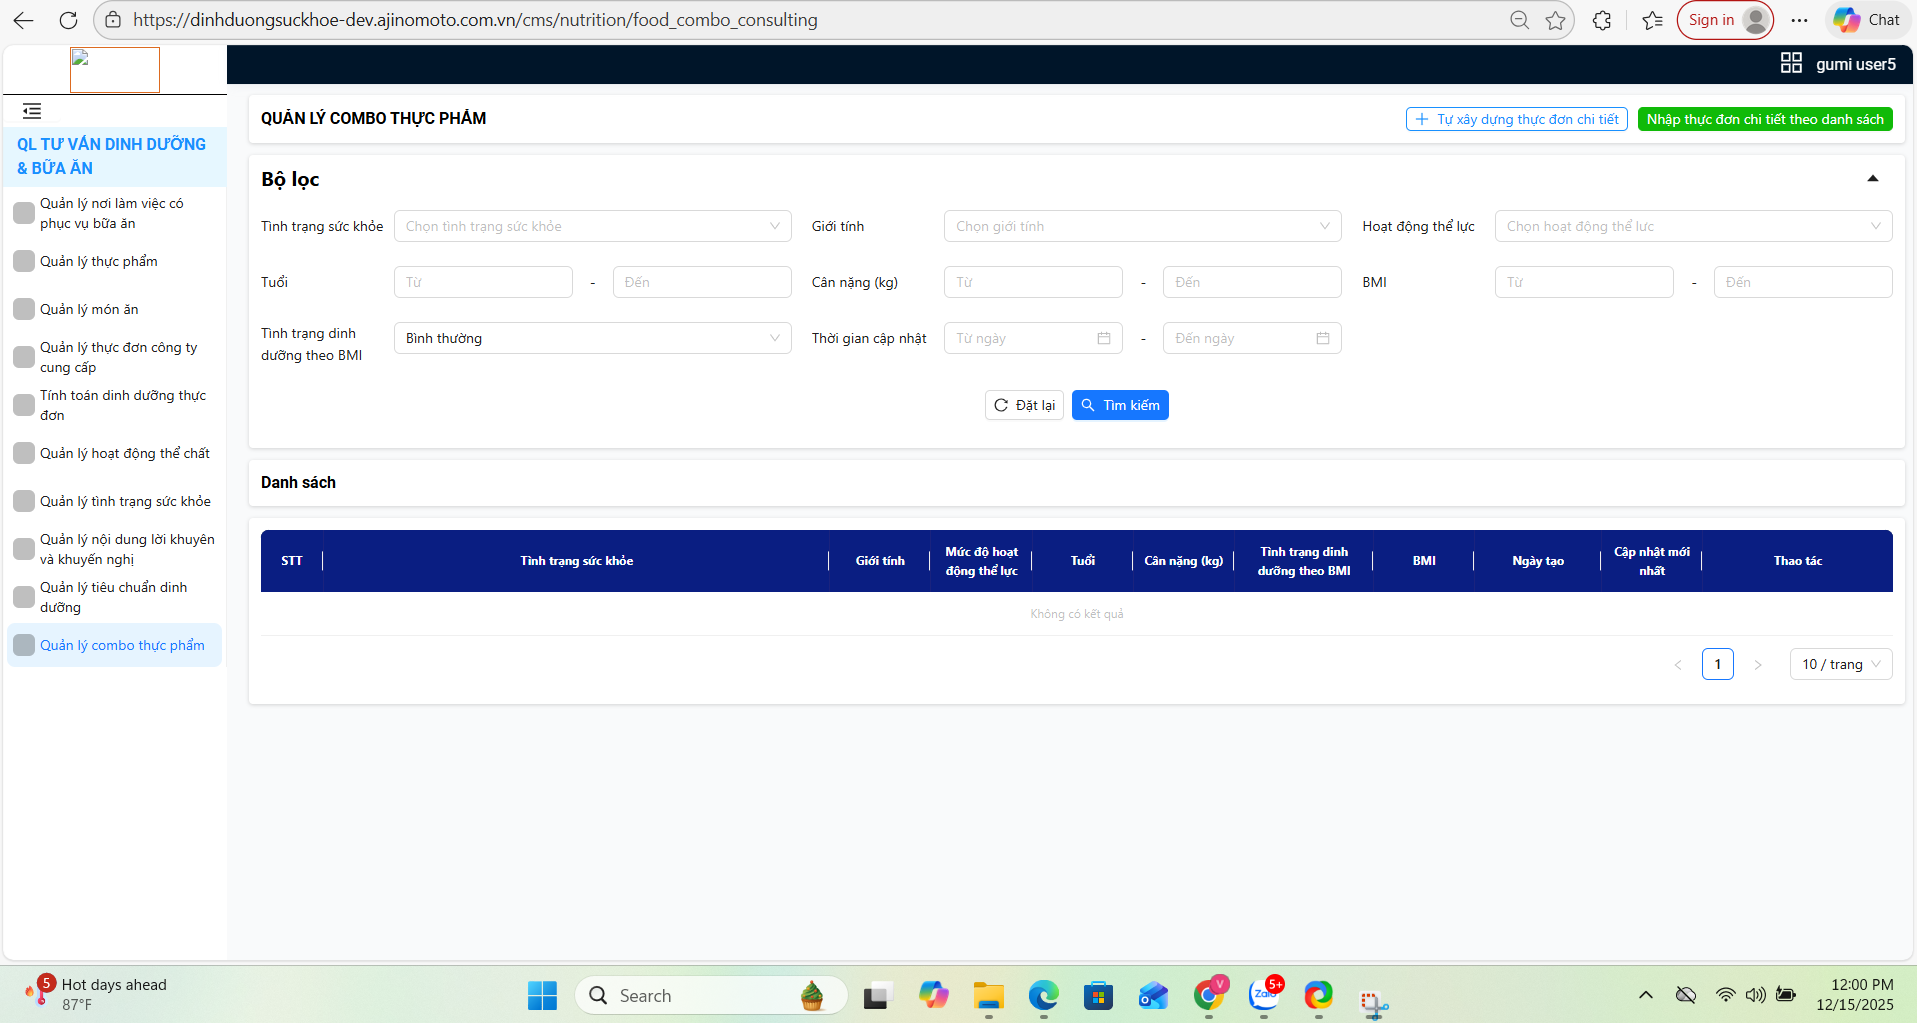1917x1023 pixels.
Task: Toggle the sidebar collapse hamburger icon
Action: click(x=32, y=111)
